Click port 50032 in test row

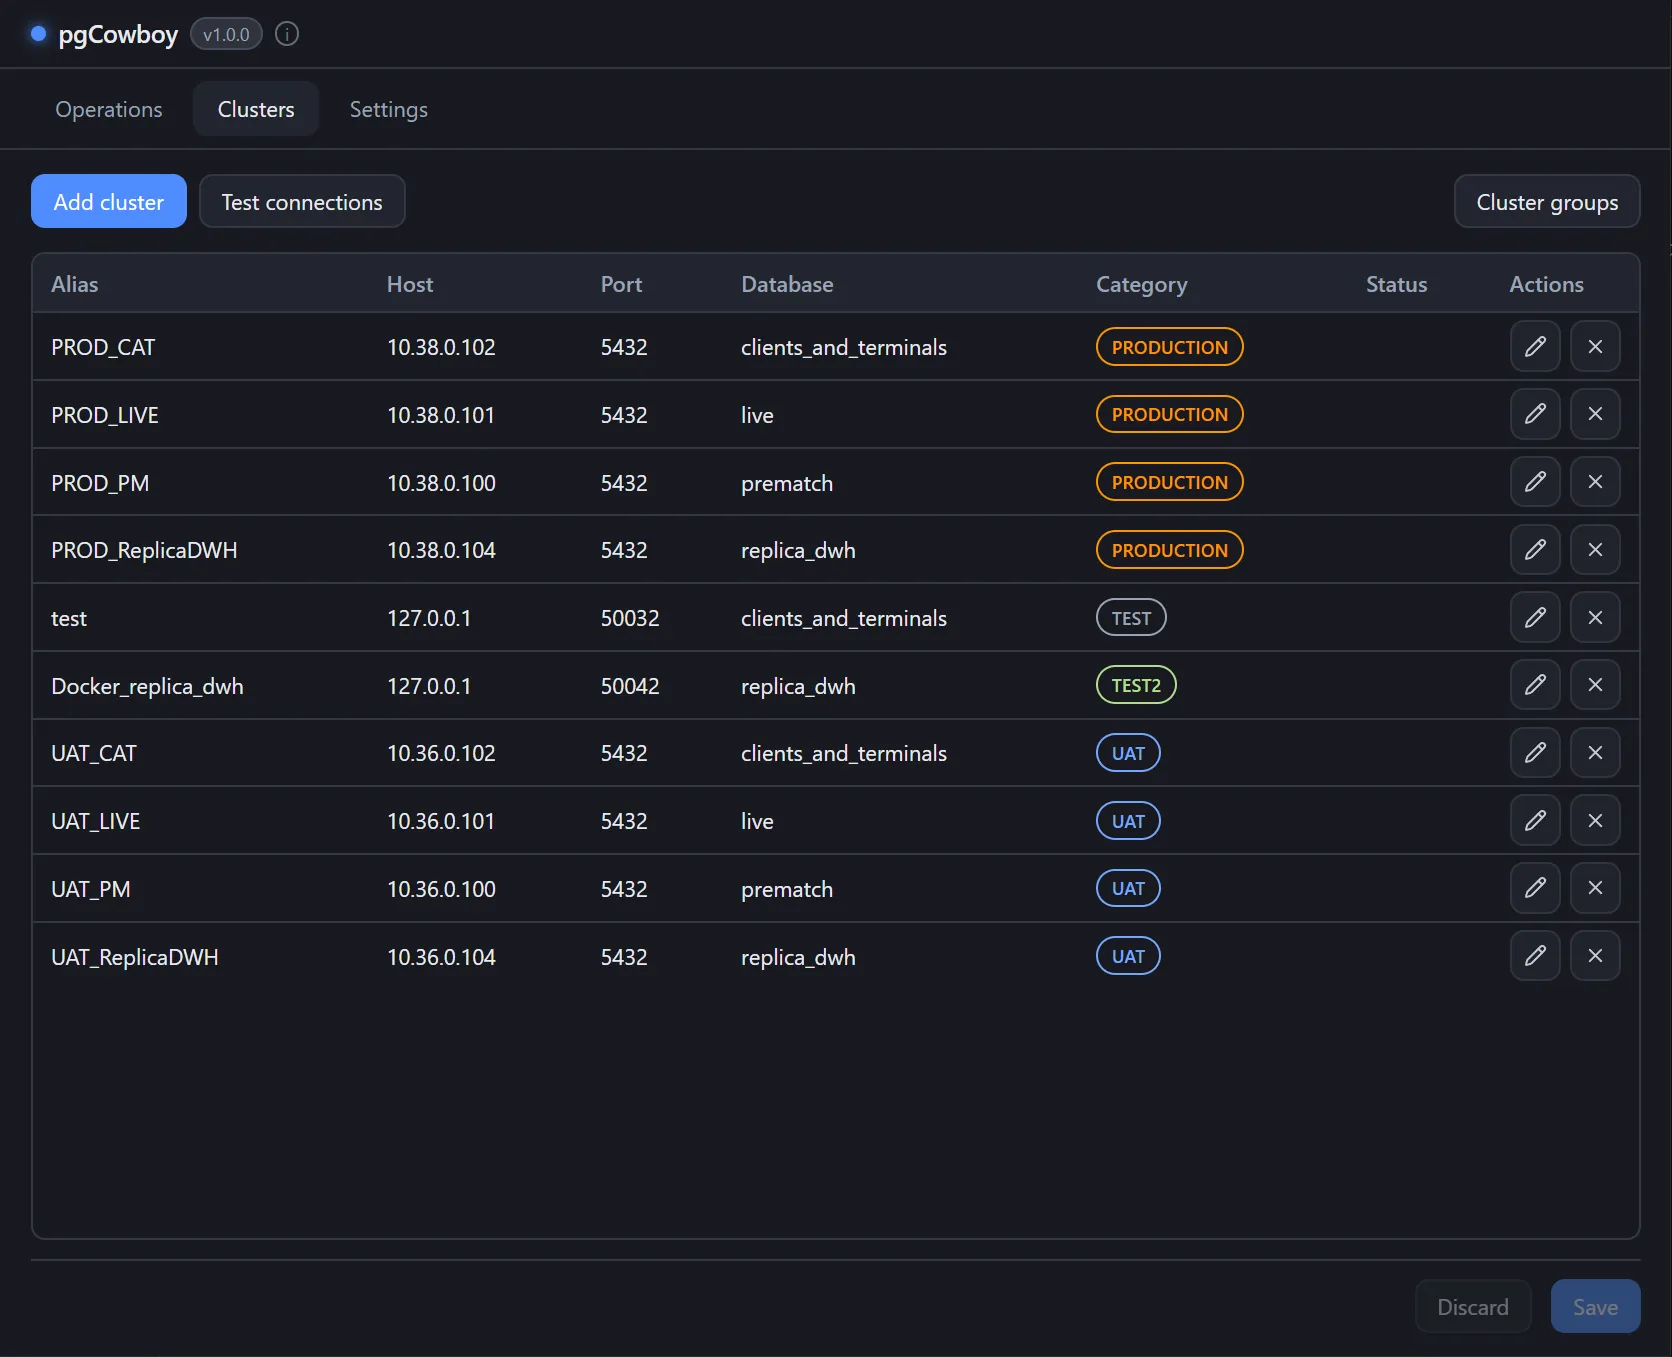630,618
